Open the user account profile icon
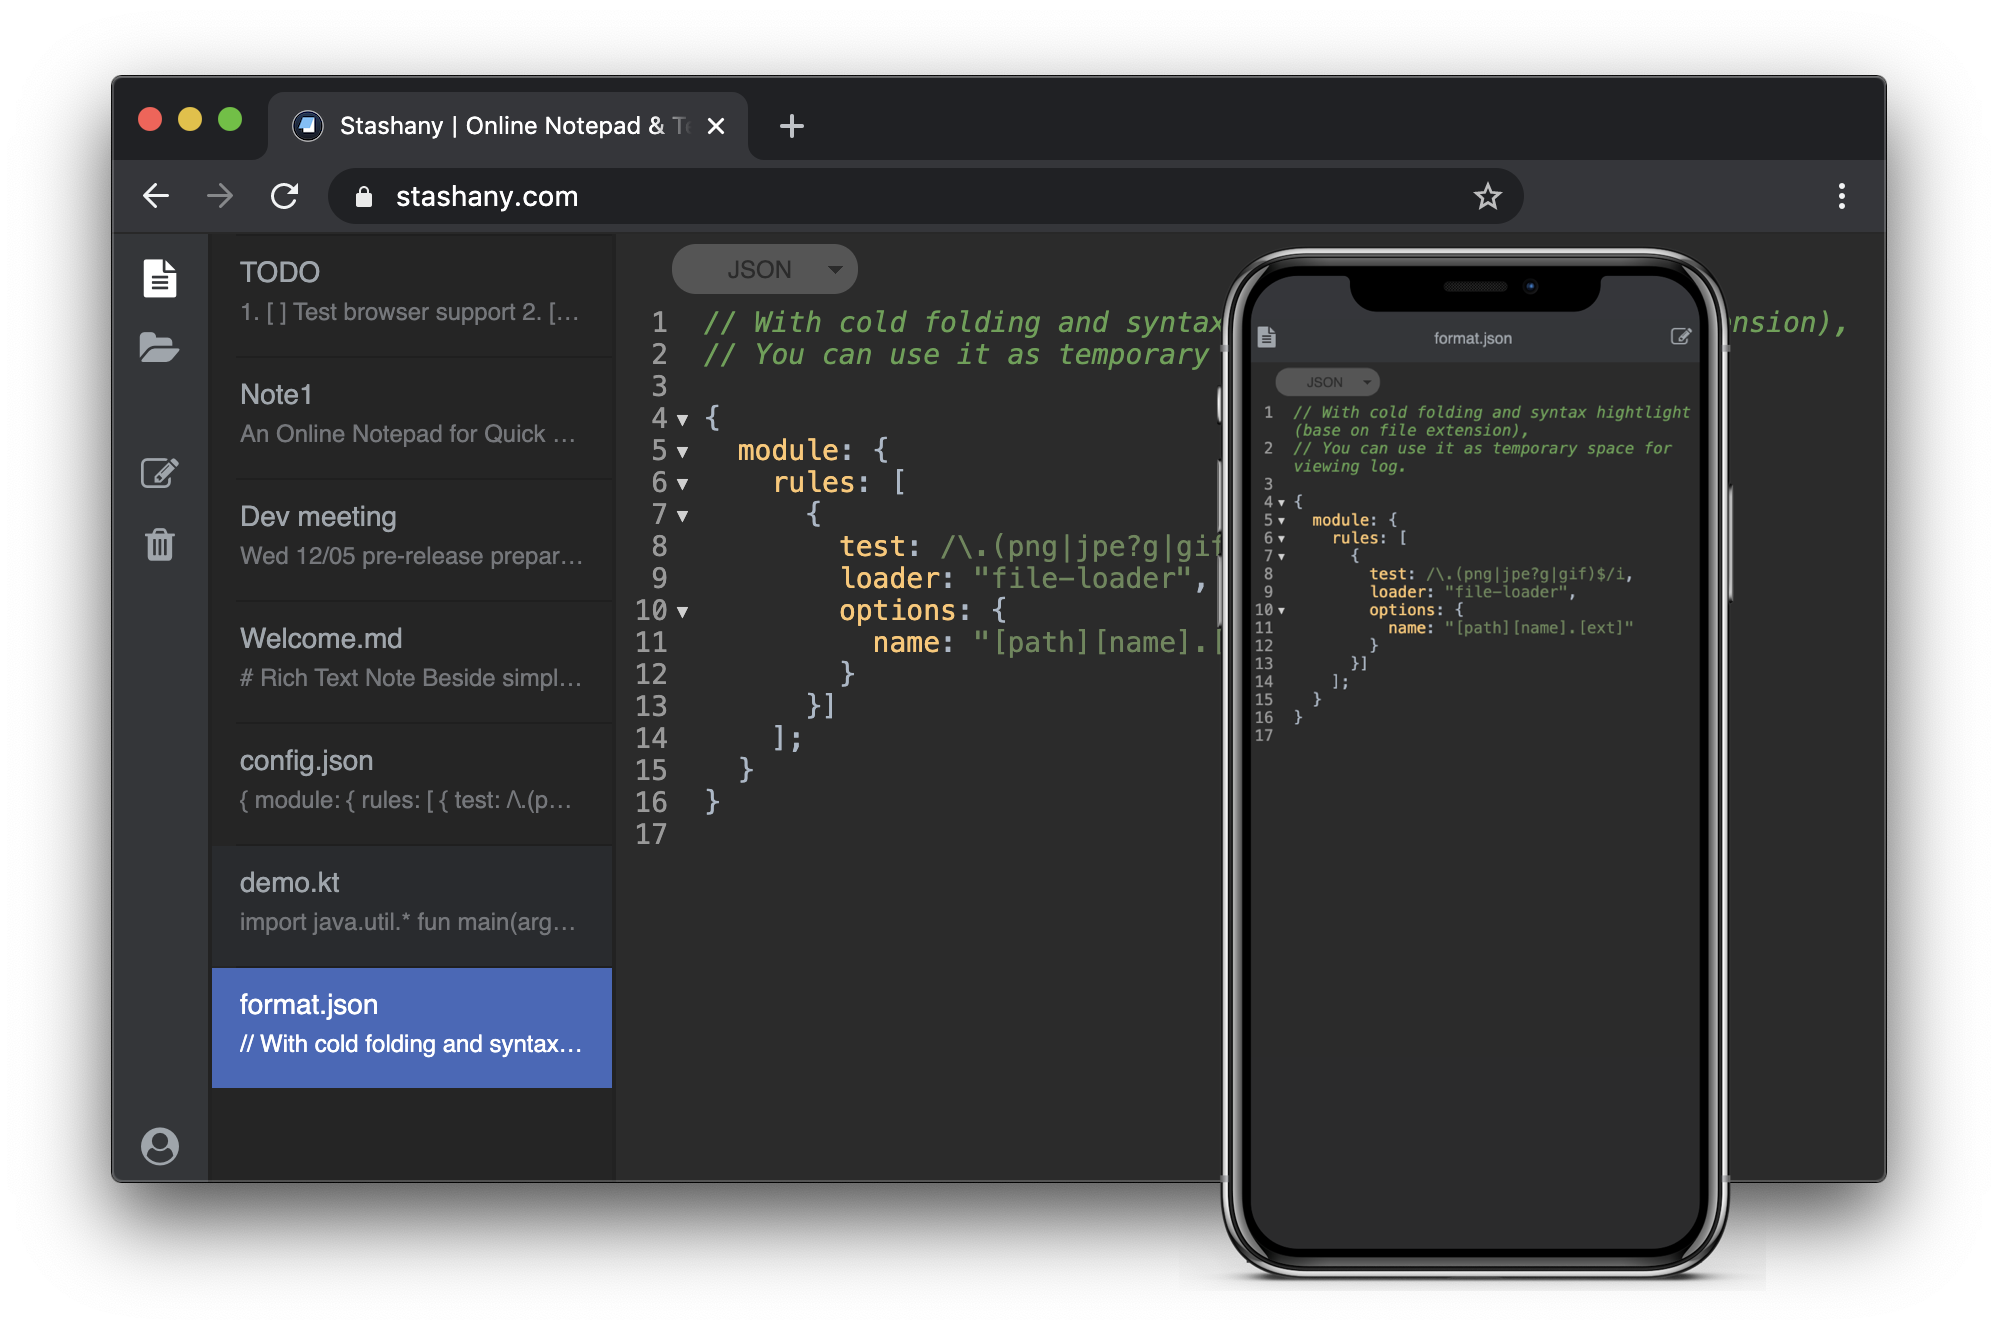 (x=160, y=1145)
